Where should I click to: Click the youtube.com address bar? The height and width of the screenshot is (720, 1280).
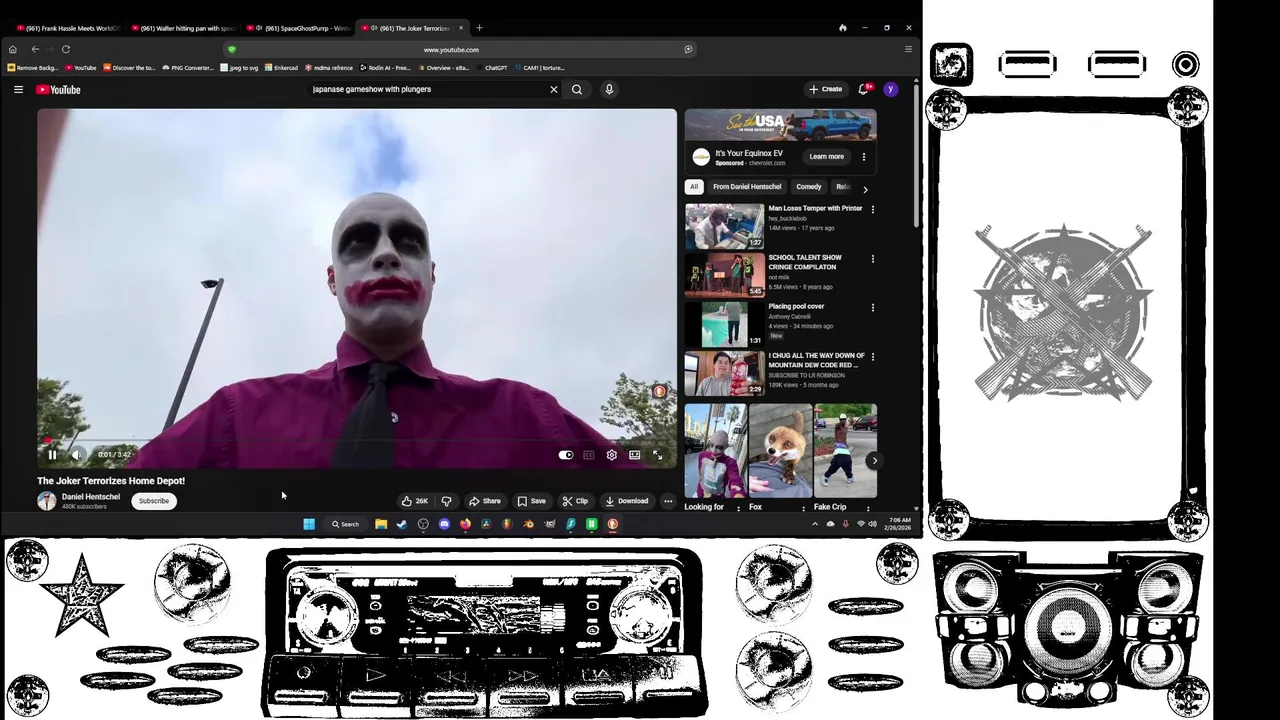click(451, 49)
